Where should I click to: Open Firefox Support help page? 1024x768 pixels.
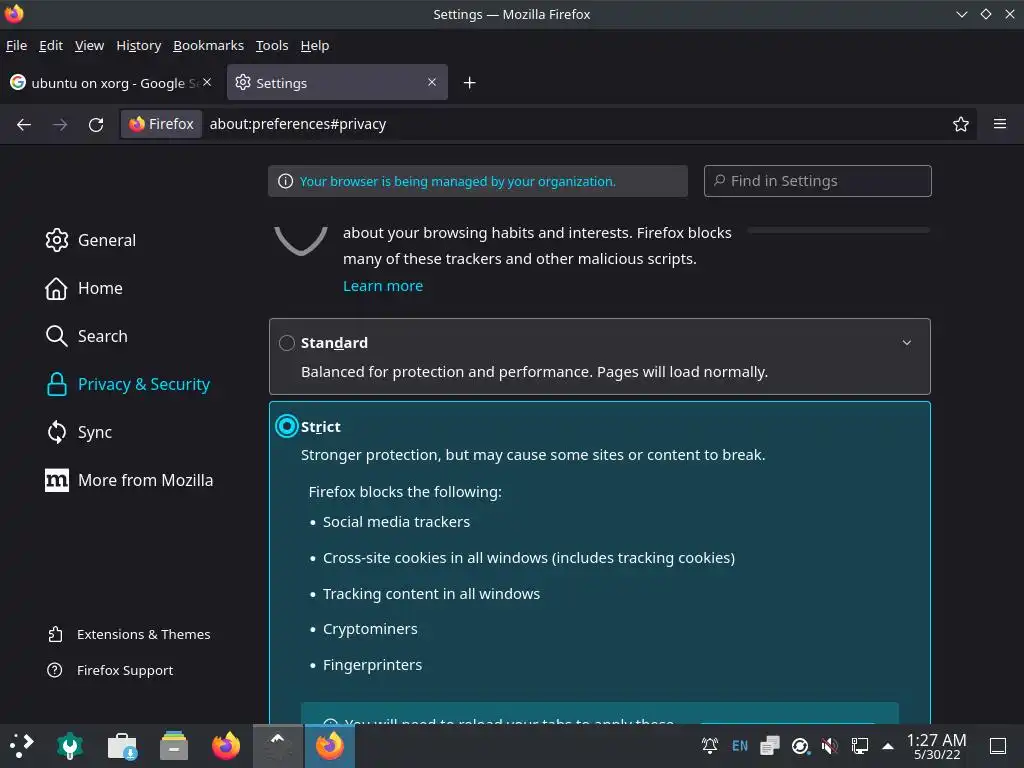coord(110,670)
